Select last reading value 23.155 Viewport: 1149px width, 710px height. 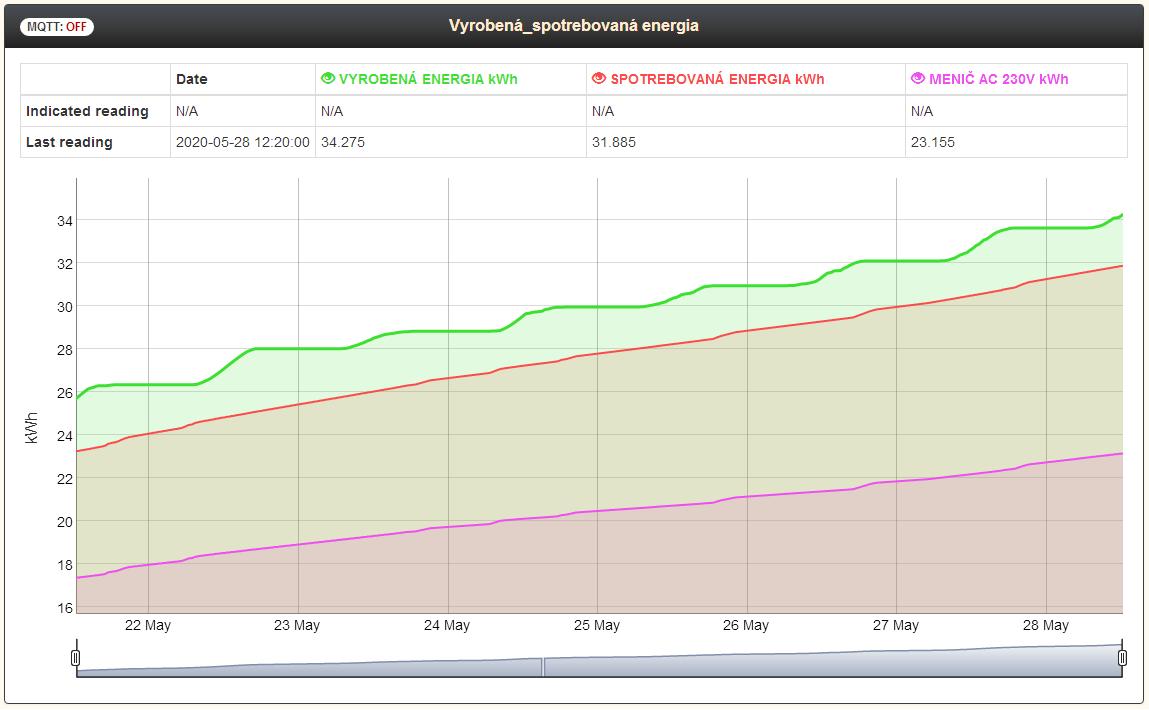(x=932, y=142)
